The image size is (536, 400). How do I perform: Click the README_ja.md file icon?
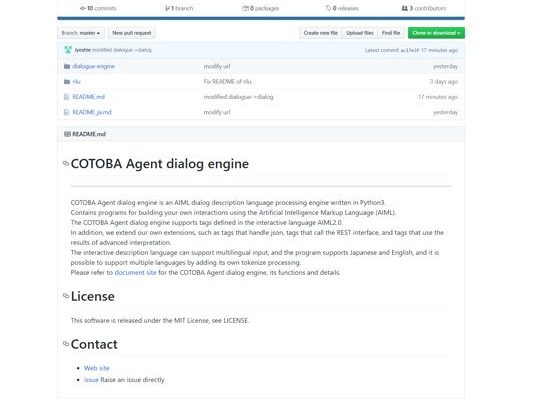[x=67, y=112]
